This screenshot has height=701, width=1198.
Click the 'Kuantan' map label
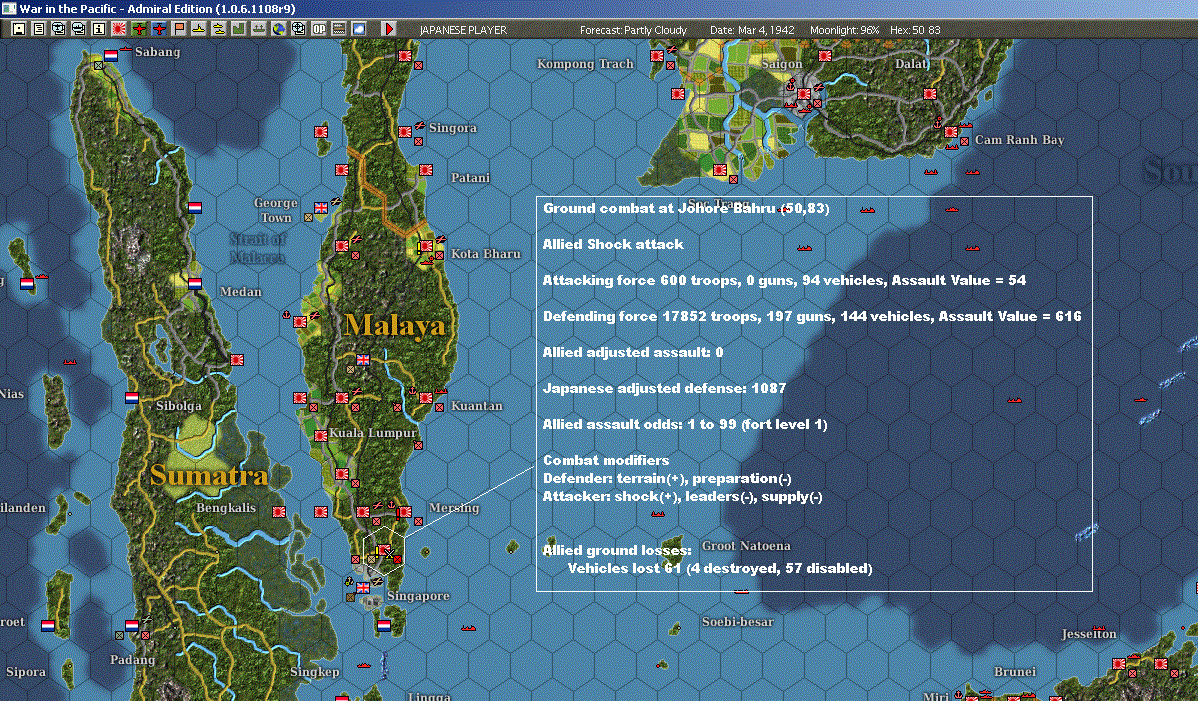[477, 405]
